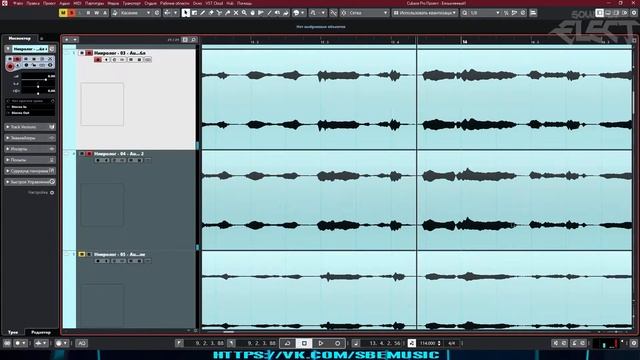Select the Range Selection tool
The height and width of the screenshot is (360, 640).
click(x=194, y=13)
